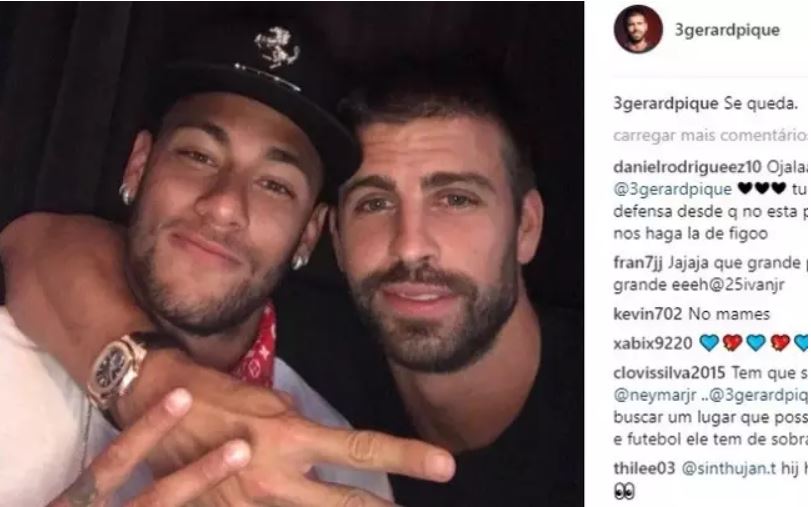Open @3gerardpique mention in danielrodrigueez10 comment

(672, 189)
